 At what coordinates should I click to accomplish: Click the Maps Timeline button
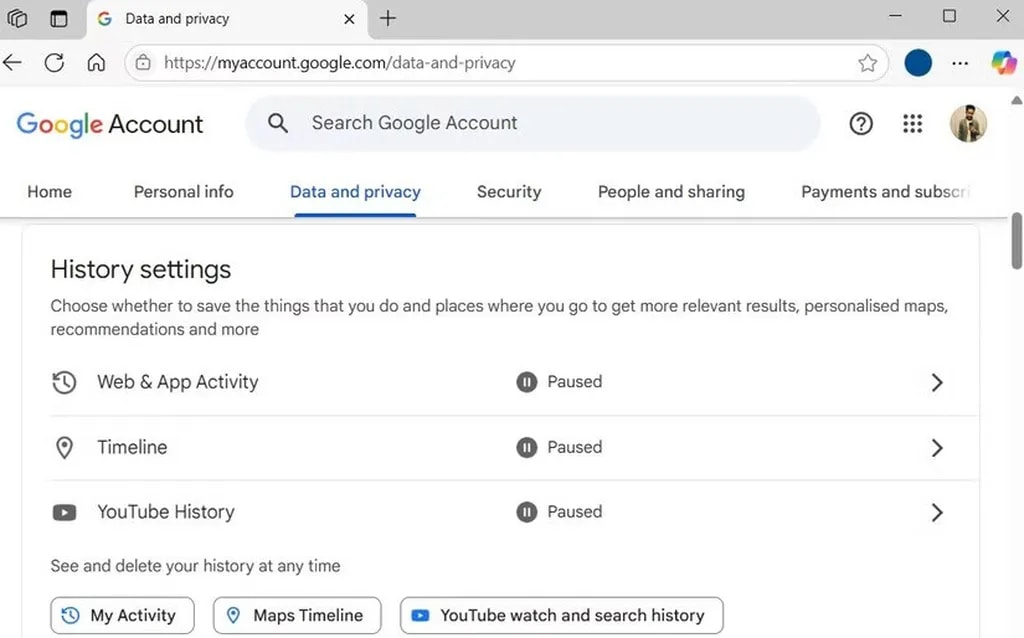pos(297,616)
